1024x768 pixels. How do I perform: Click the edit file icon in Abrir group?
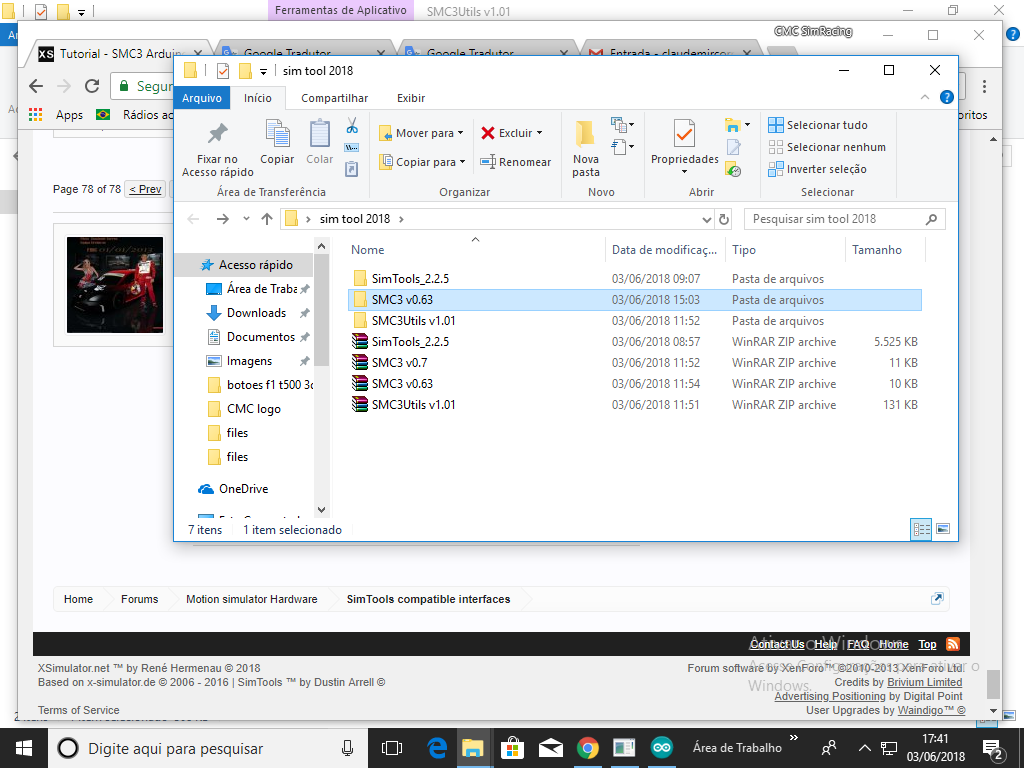[x=733, y=148]
